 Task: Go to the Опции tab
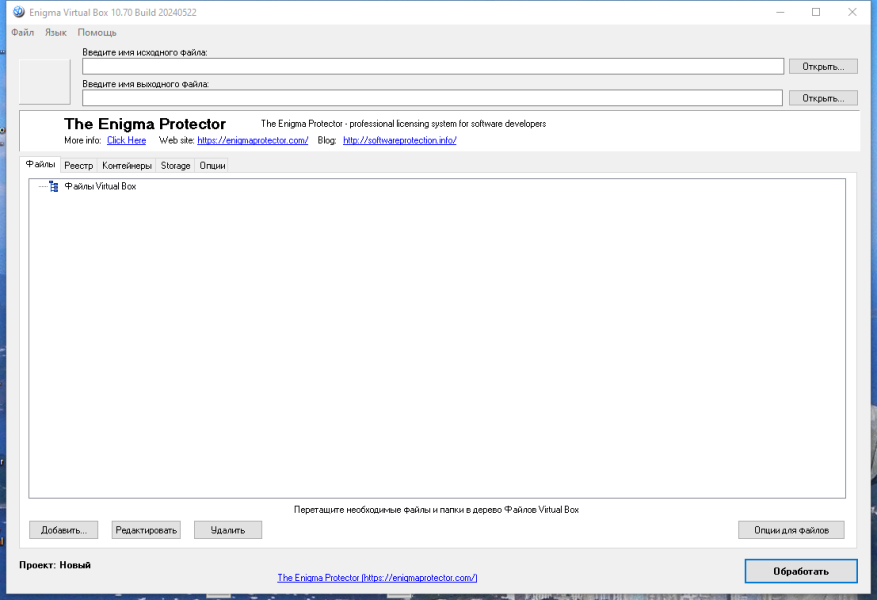(x=213, y=166)
